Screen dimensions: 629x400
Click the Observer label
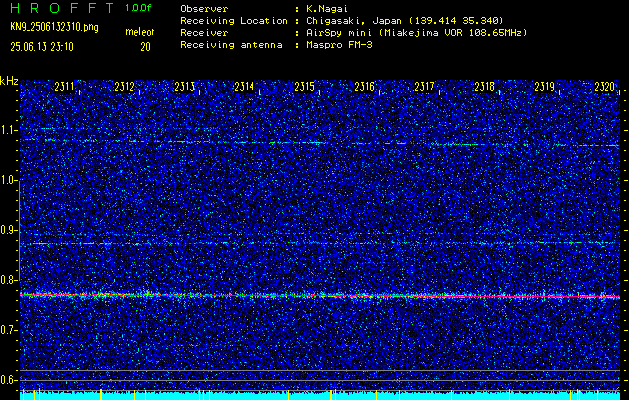tap(204, 9)
